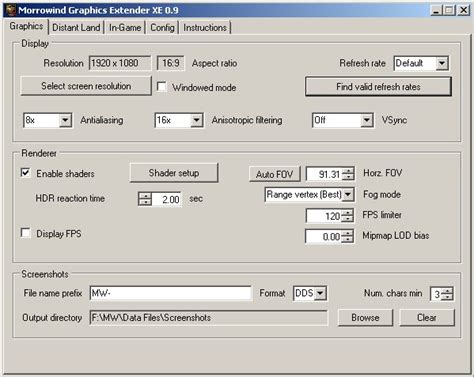This screenshot has height=377, width=474.
Task: Click the FPS limiter value field
Action: click(x=324, y=216)
